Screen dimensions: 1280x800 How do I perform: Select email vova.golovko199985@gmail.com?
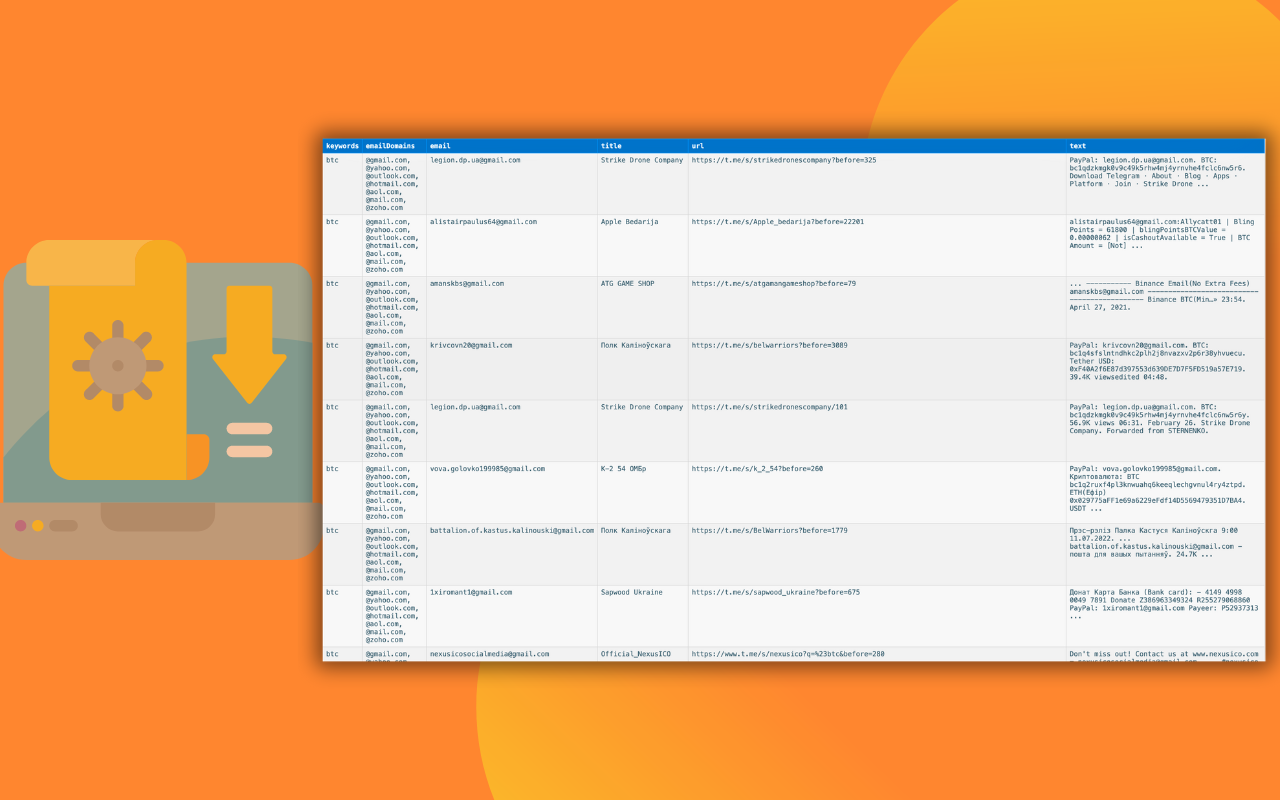pos(487,469)
